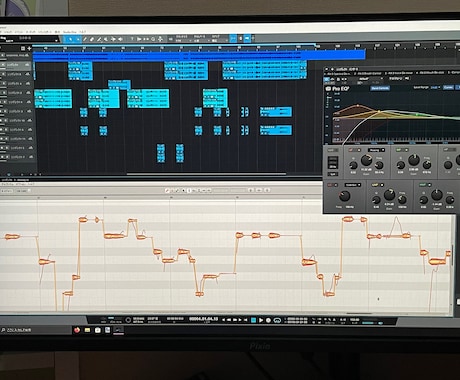Click the Add Track plus icon
This screenshot has width=460, height=380.
click(x=29, y=48)
